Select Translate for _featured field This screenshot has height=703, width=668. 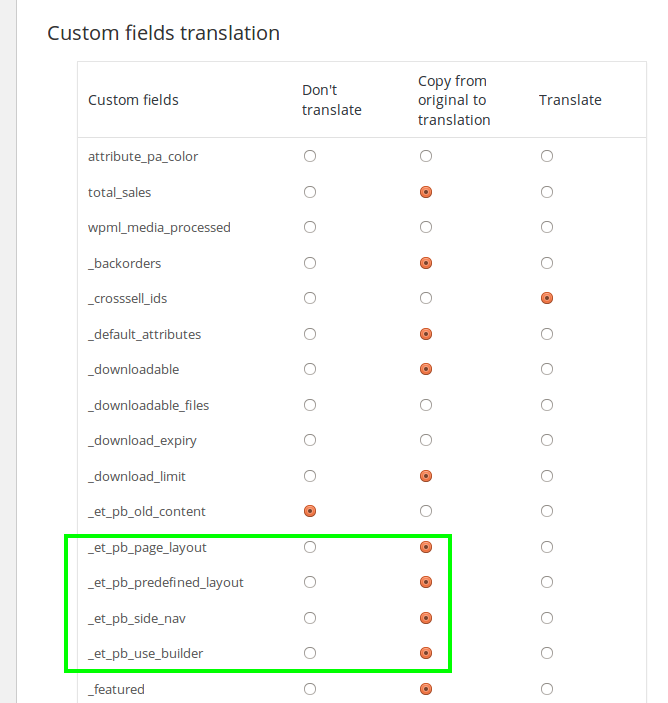(547, 689)
